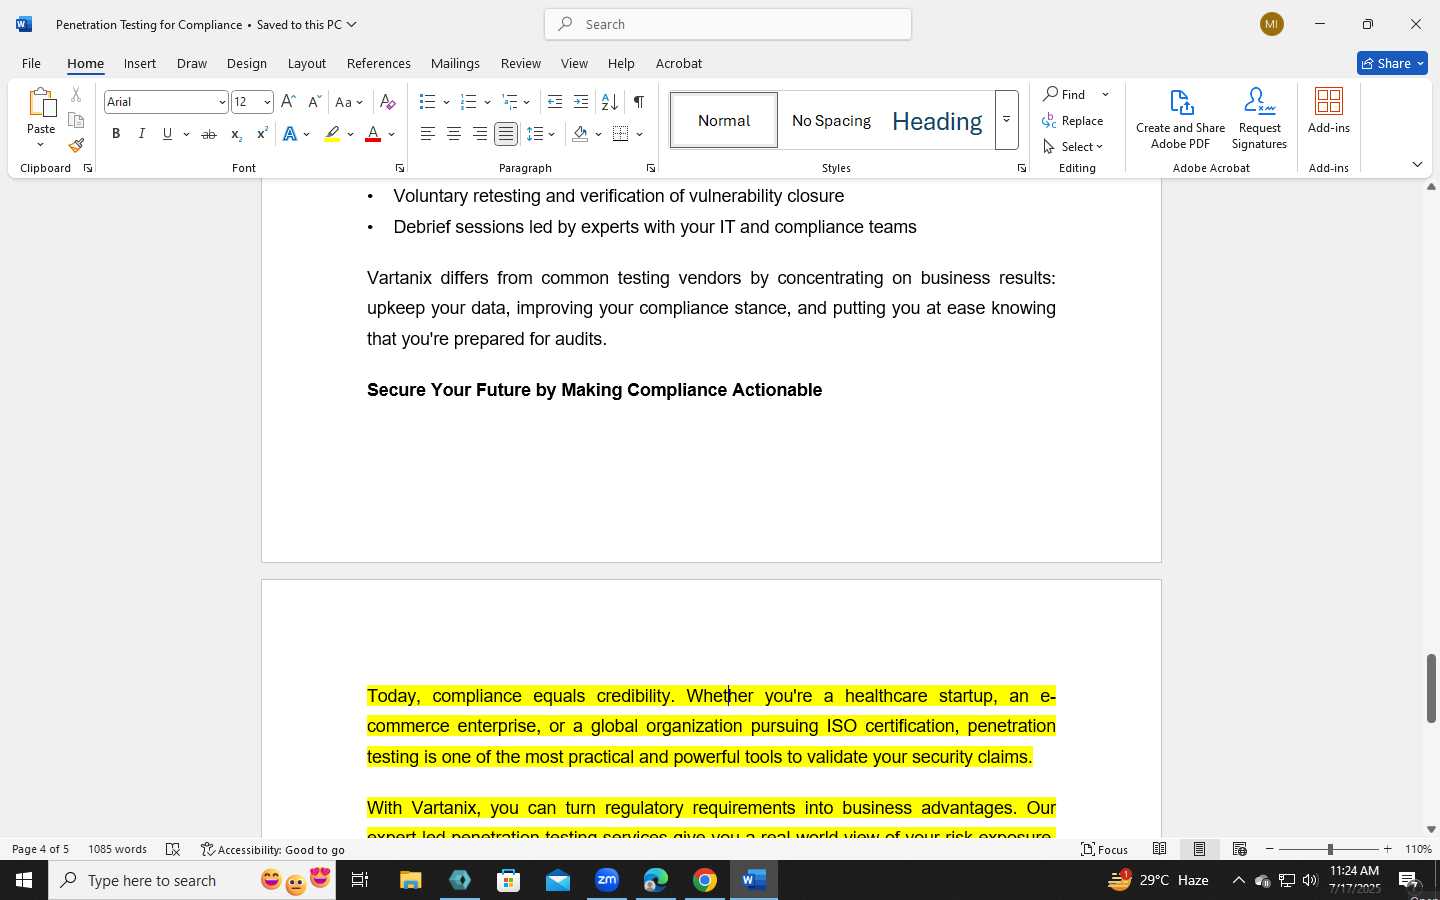Toggle underline formatting
Viewport: 1440px width, 900px height.
coord(167,134)
